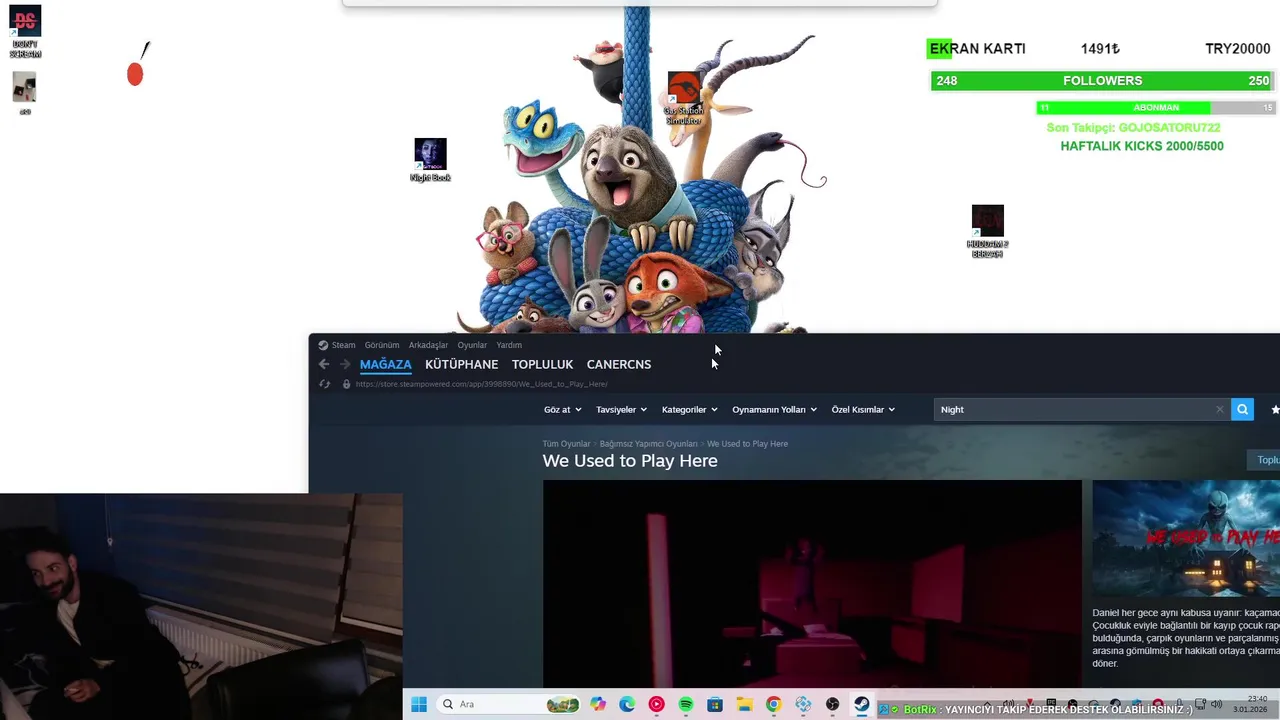The height and width of the screenshot is (720, 1280).
Task: Click the volume icon in the system tray
Action: pyautogui.click(x=1216, y=705)
